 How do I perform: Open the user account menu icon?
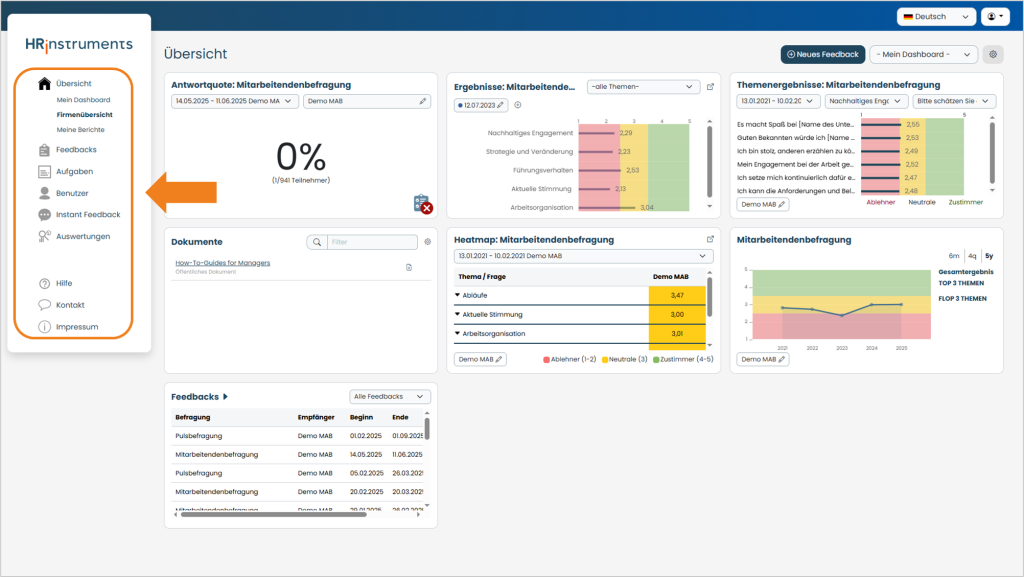pos(995,16)
